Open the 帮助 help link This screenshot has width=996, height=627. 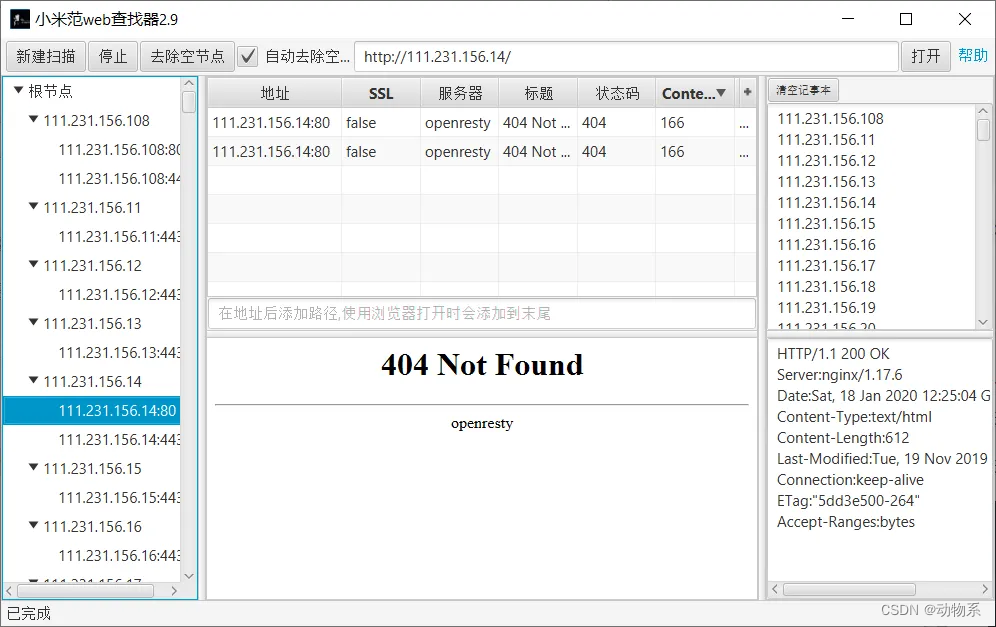pos(972,55)
